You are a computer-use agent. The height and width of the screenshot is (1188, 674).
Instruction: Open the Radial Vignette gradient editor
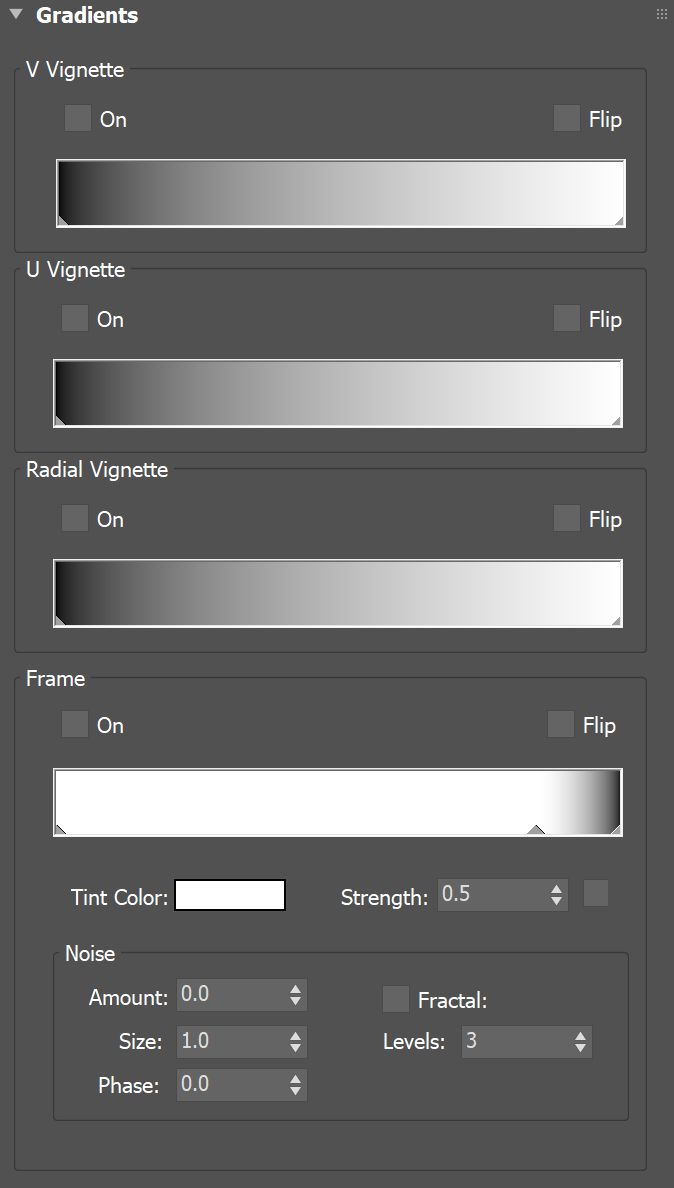point(337,592)
